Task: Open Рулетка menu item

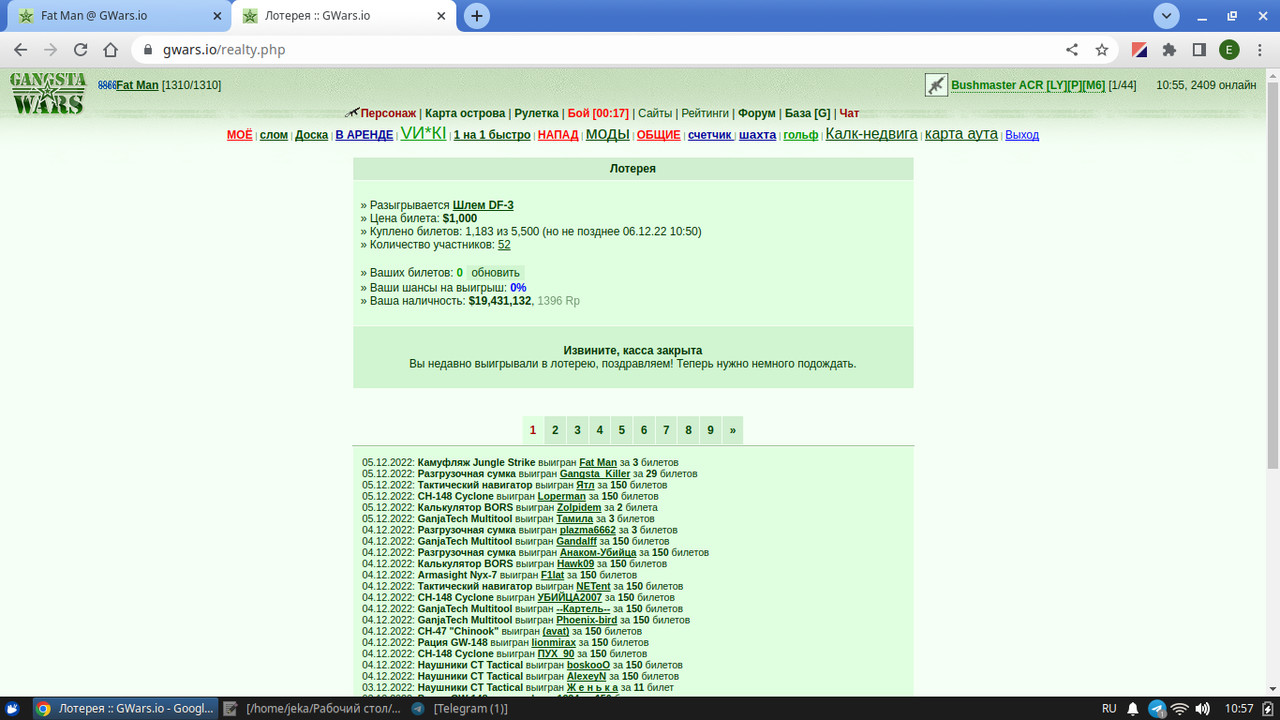Action: point(536,113)
